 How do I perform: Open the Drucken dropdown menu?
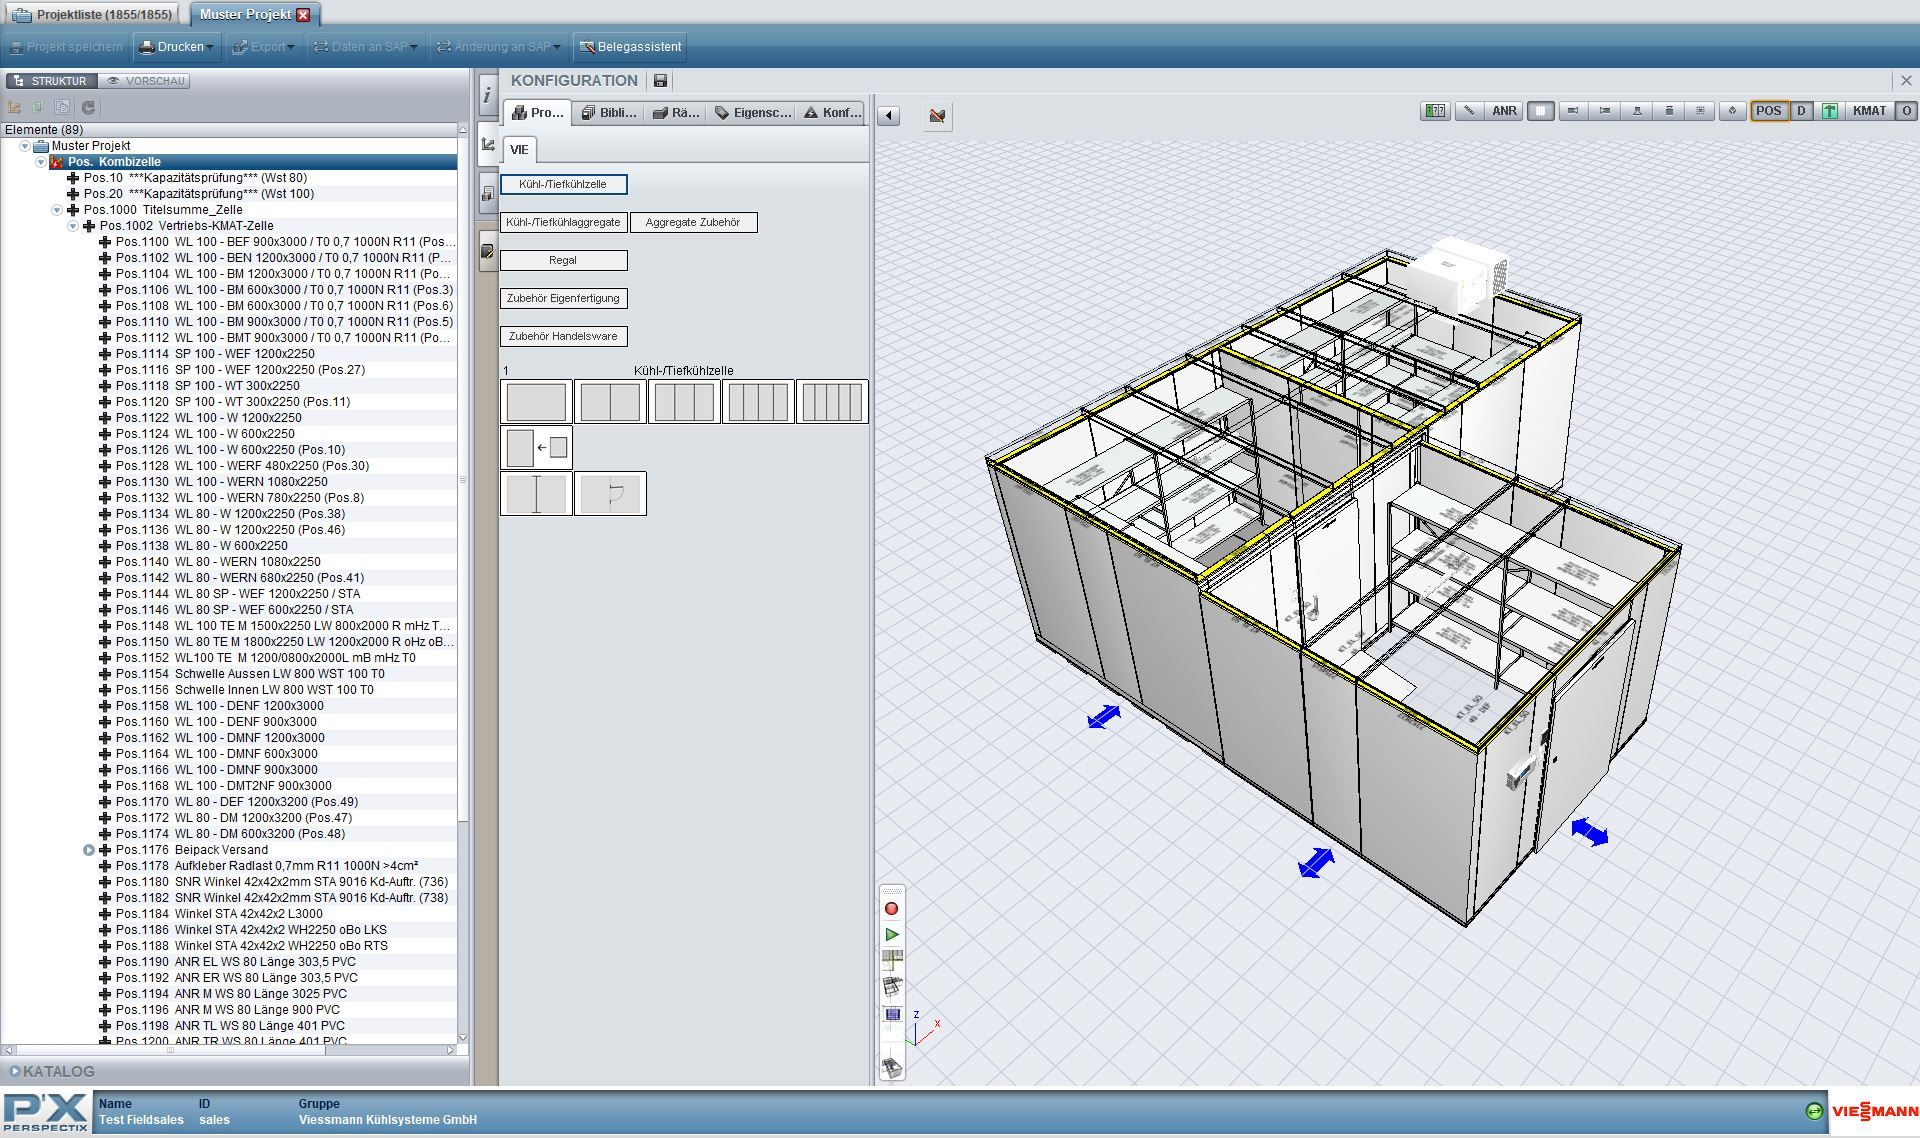[176, 47]
